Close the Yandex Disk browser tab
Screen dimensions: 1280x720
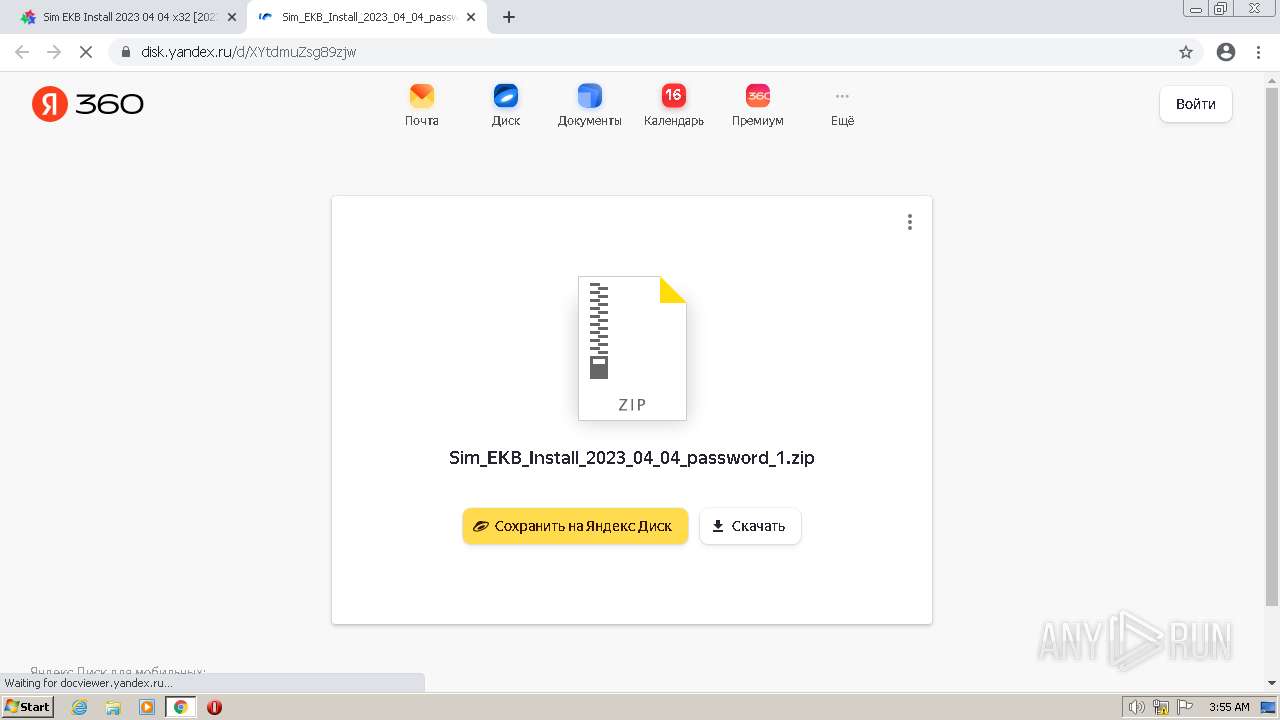471,17
